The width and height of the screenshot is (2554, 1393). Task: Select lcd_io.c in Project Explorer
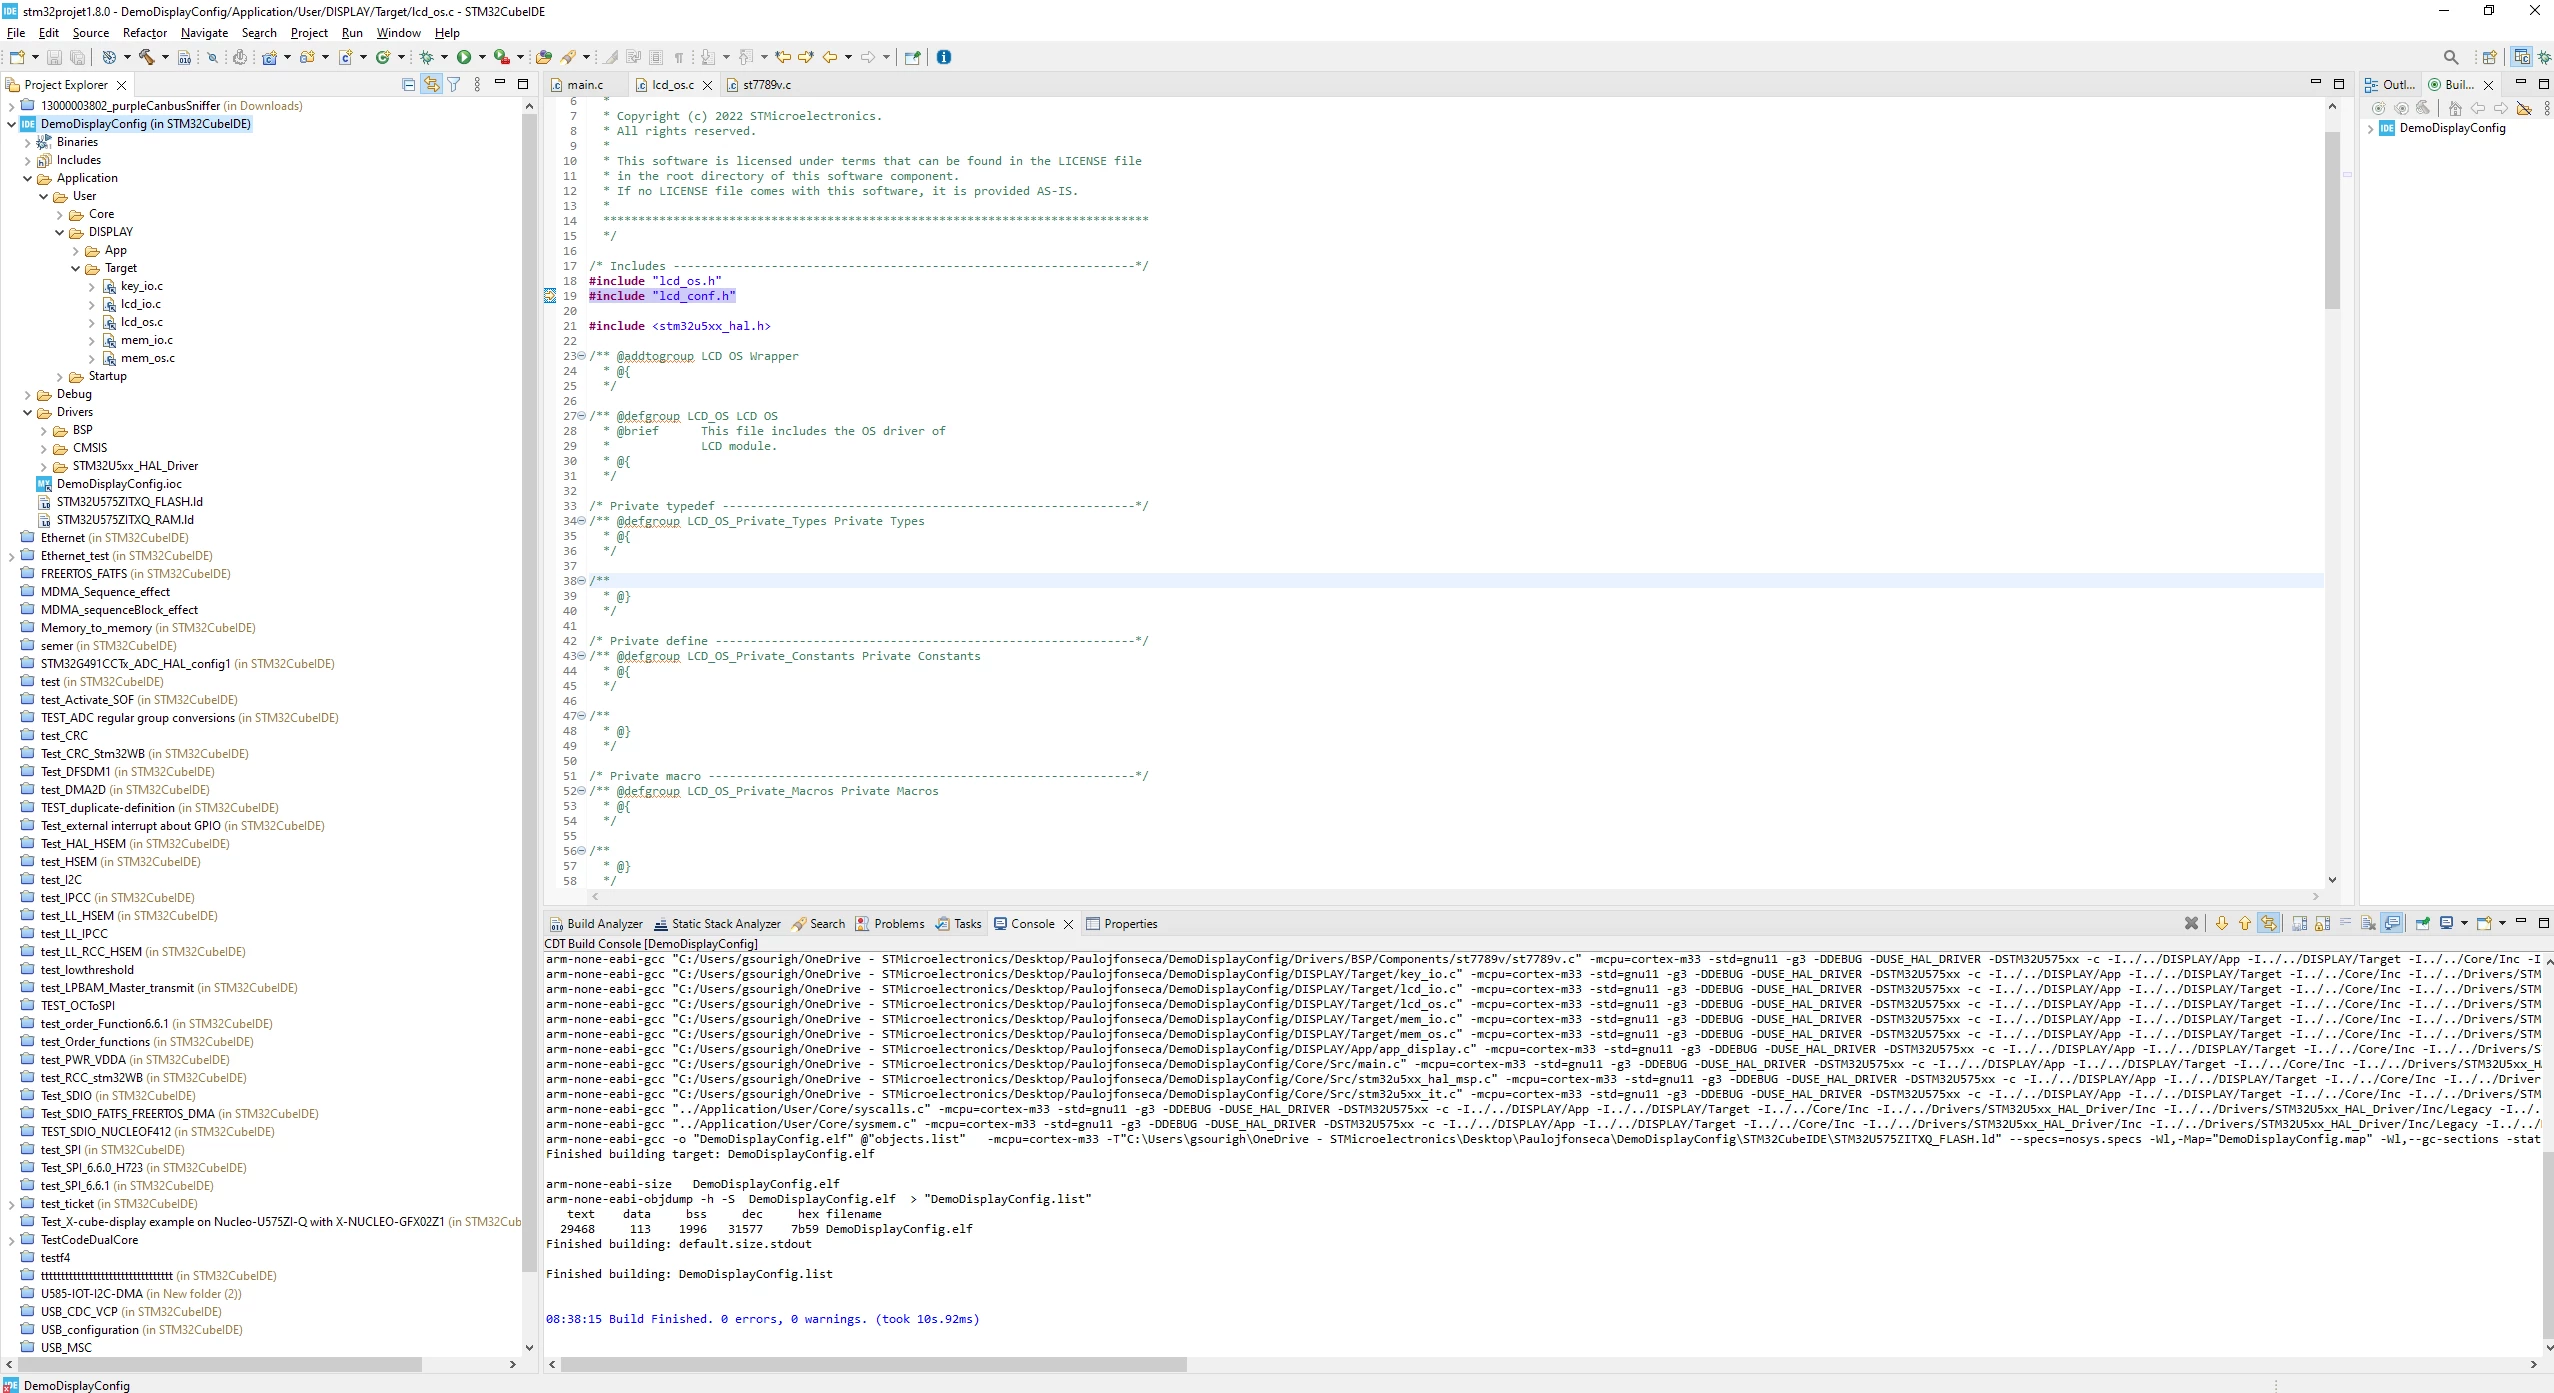140,304
